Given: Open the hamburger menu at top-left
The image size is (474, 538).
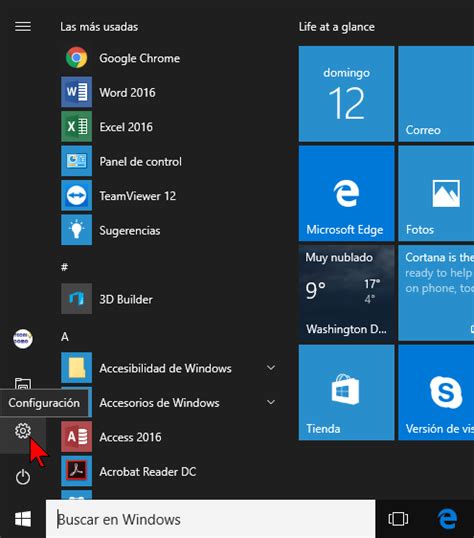Looking at the screenshot, I should (x=23, y=26).
